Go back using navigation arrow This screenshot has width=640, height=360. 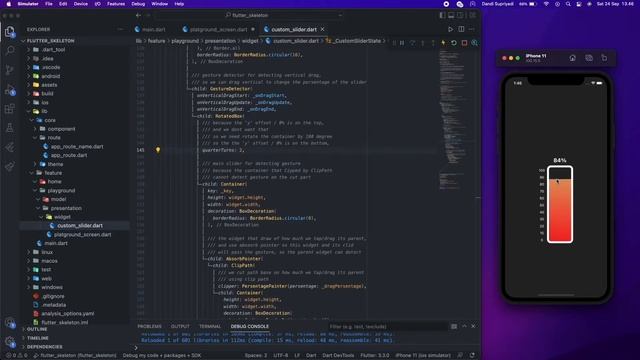coord(138,15)
